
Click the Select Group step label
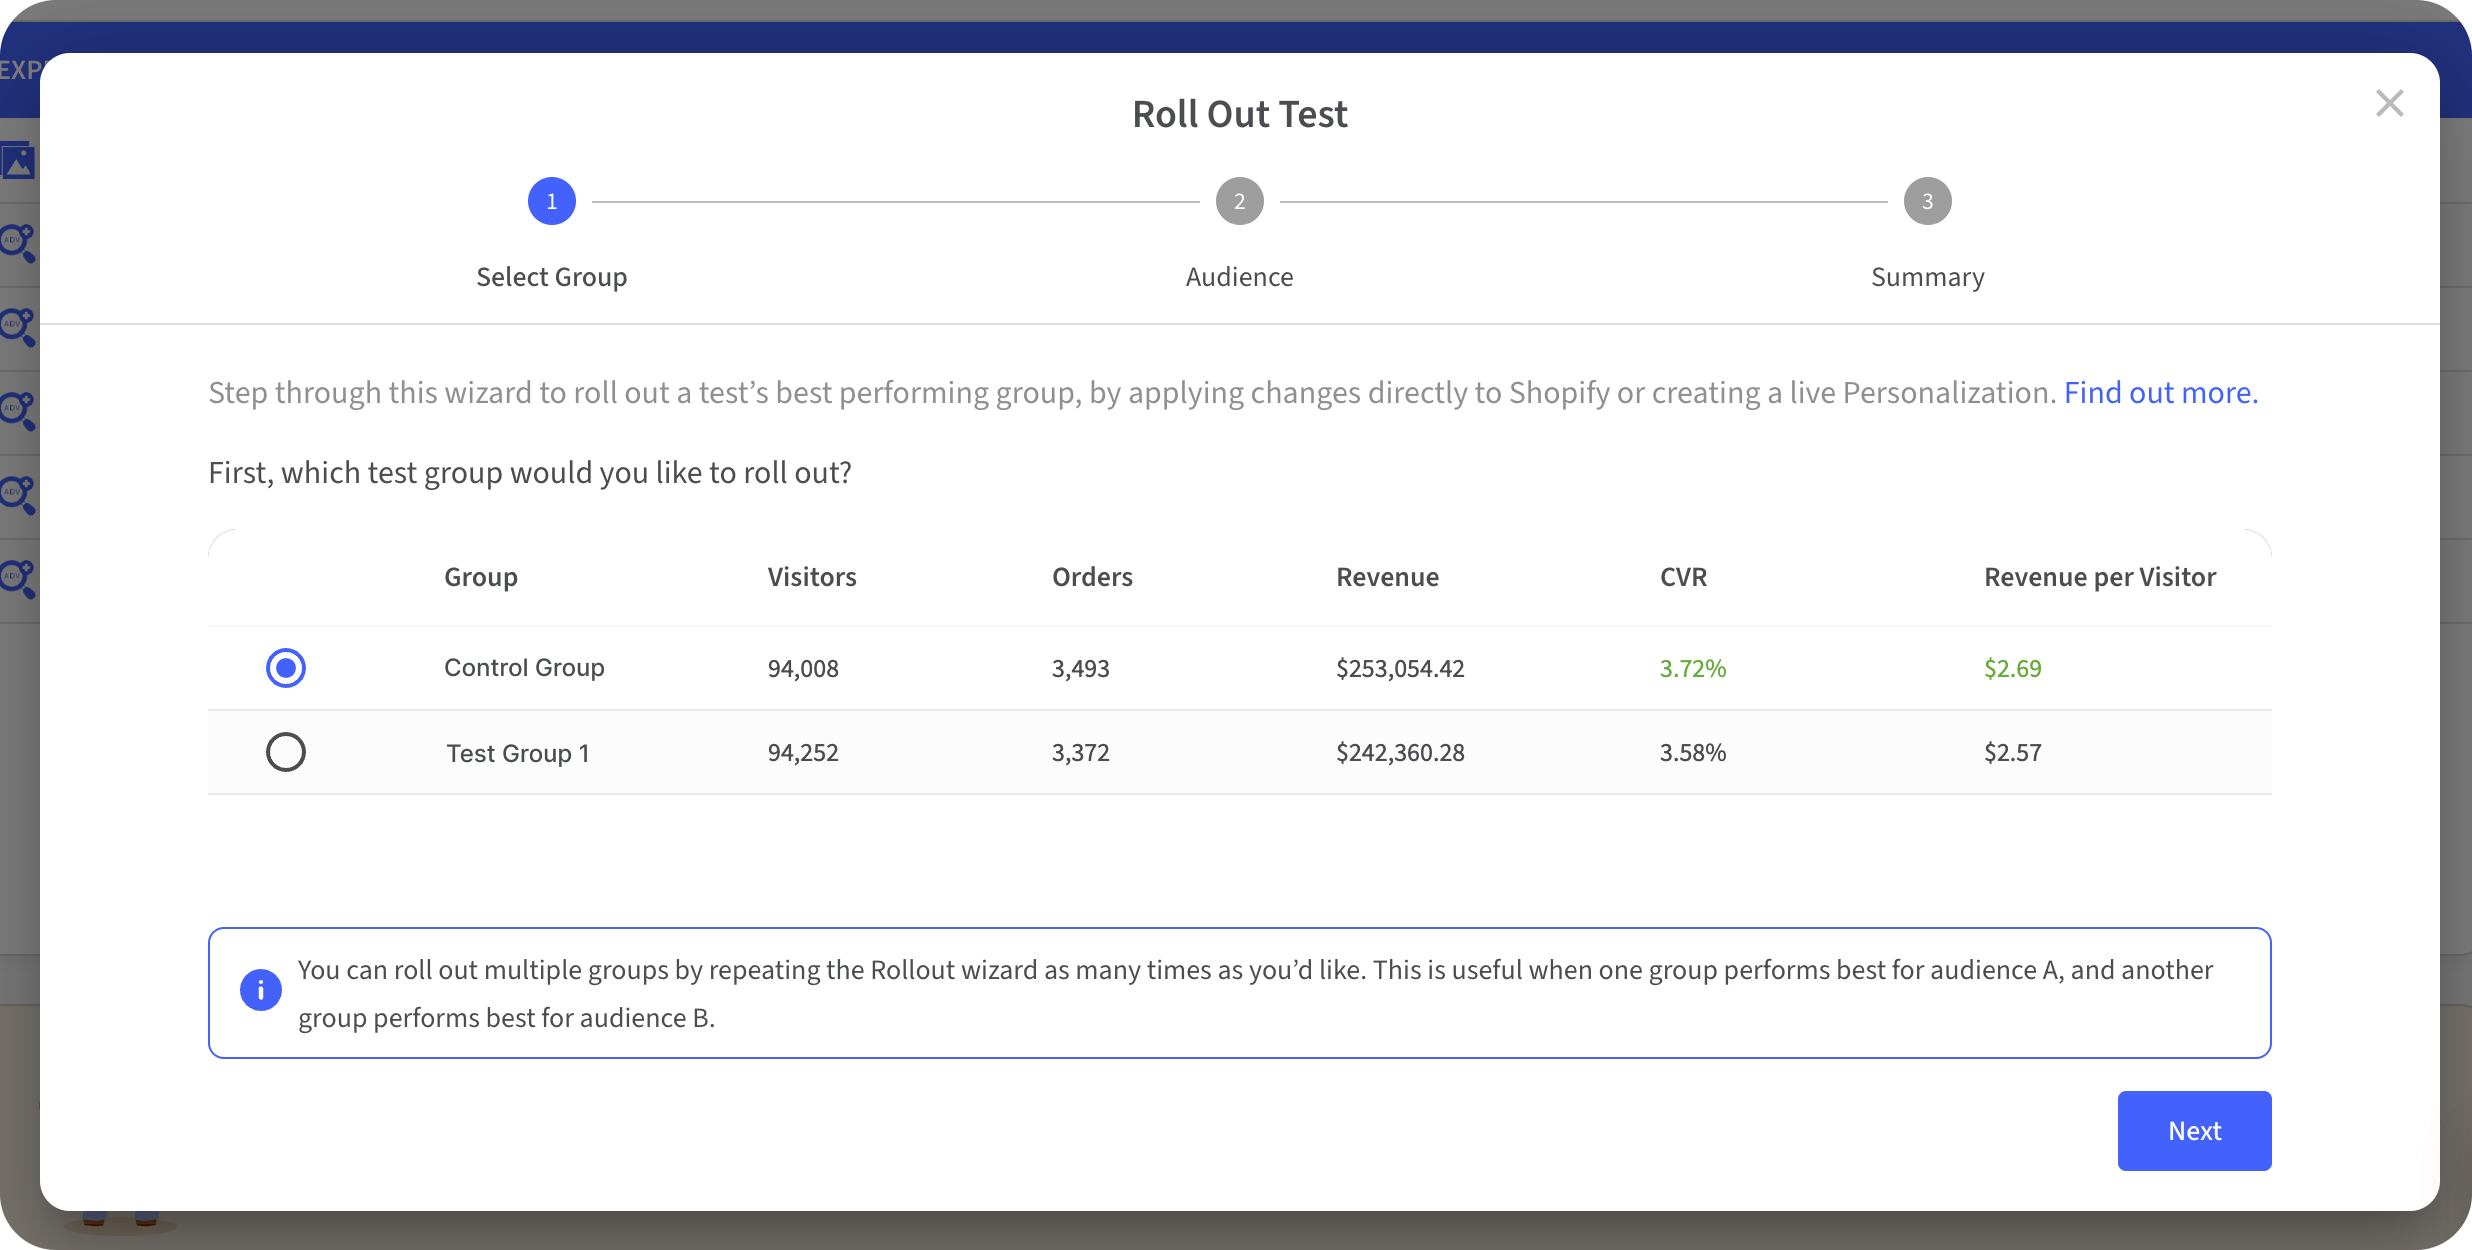(551, 277)
